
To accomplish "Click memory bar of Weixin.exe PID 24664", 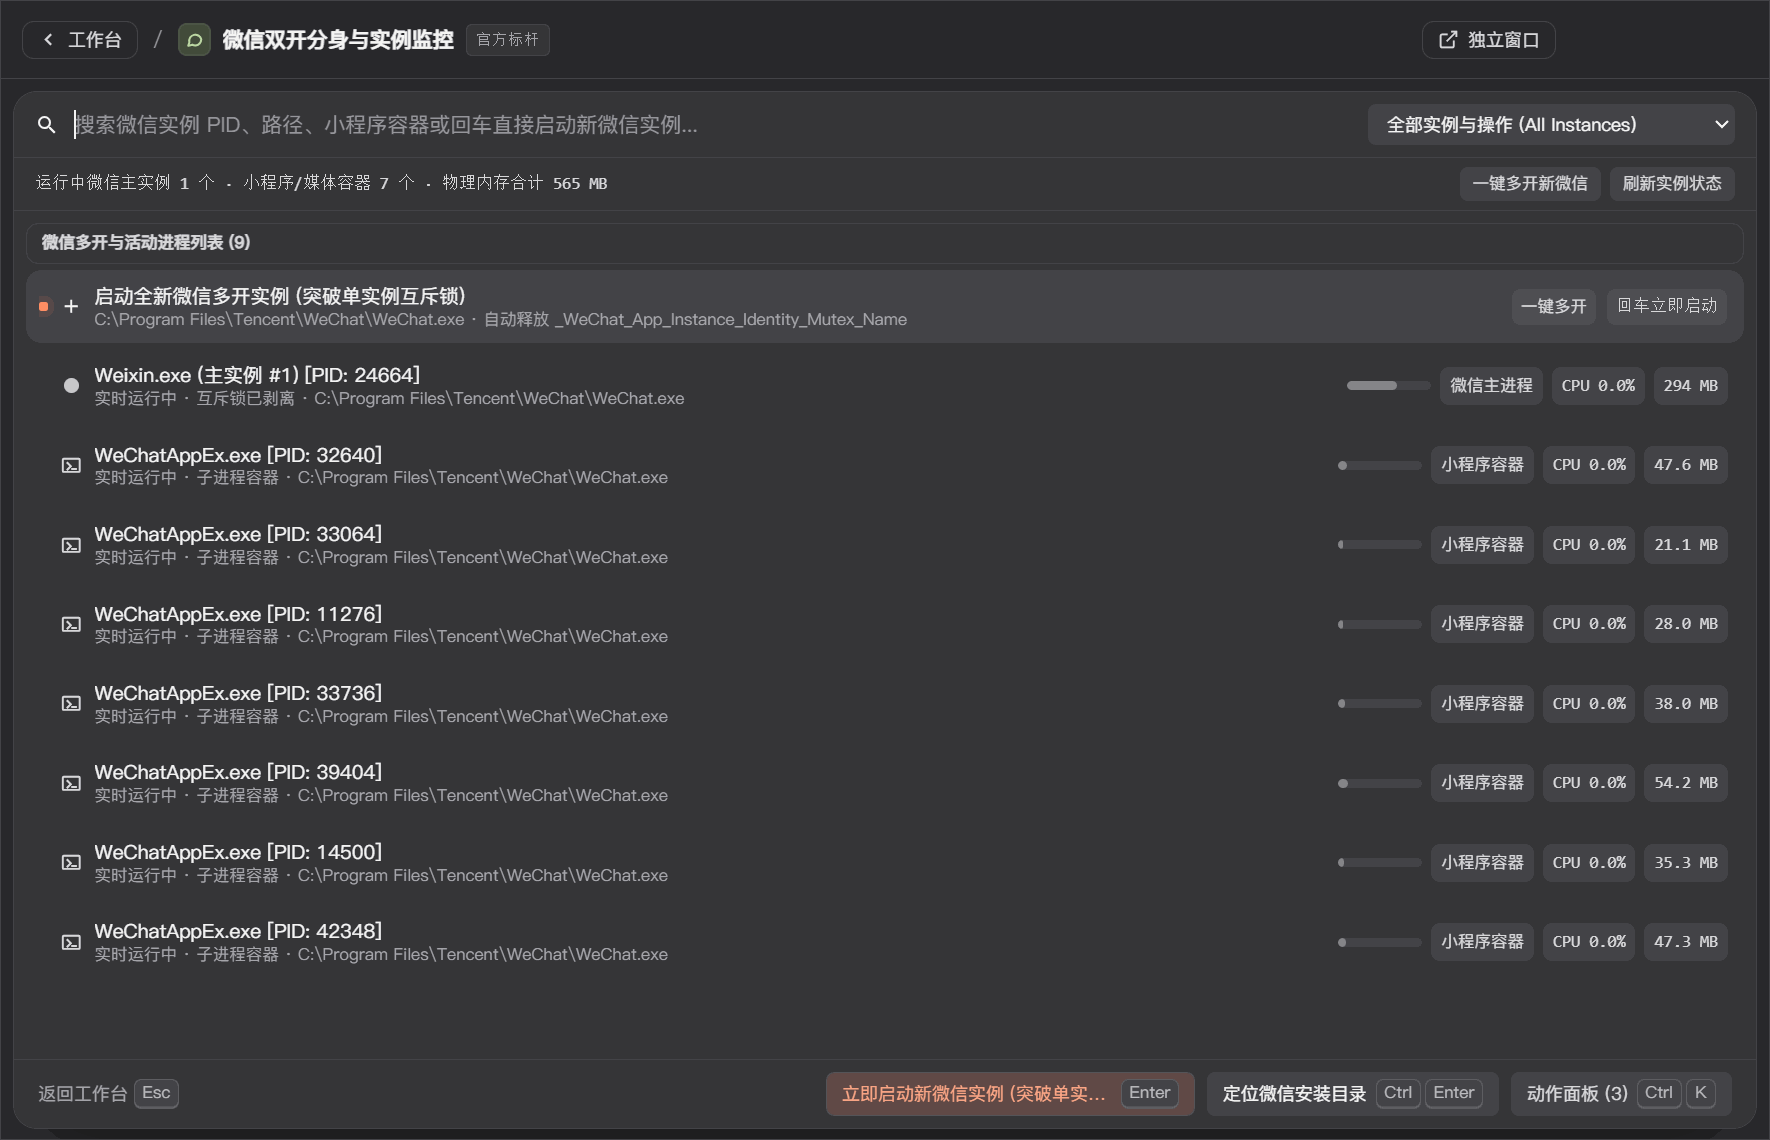I will click(1388, 386).
